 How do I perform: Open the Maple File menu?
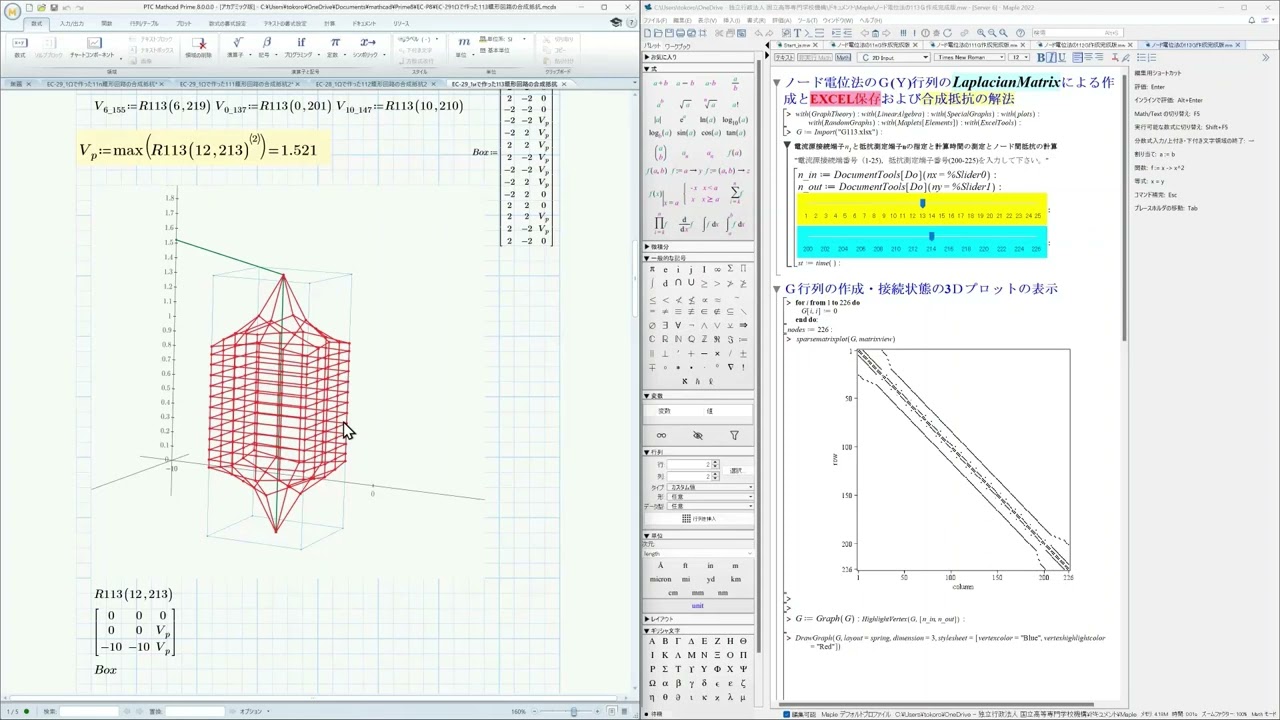point(655,20)
